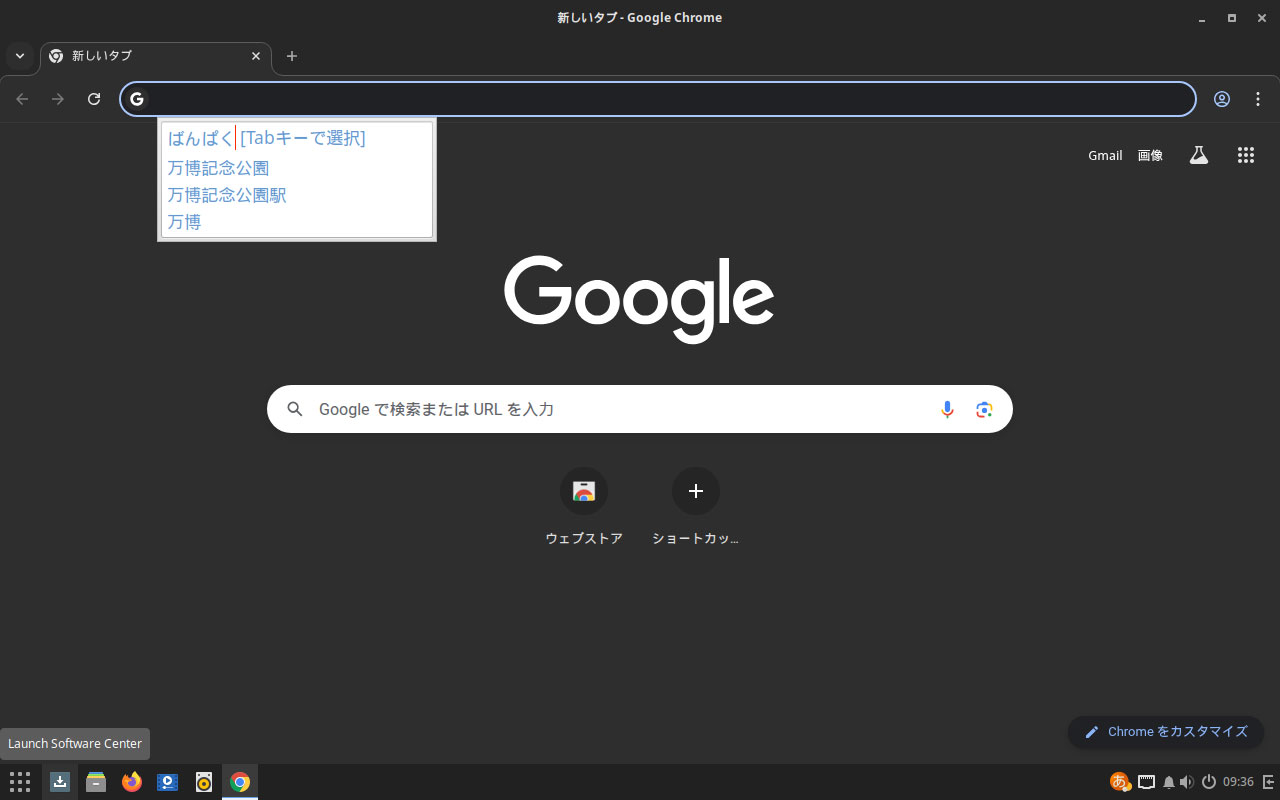Click the Chrome をカスタマイズ button

pyautogui.click(x=1166, y=732)
